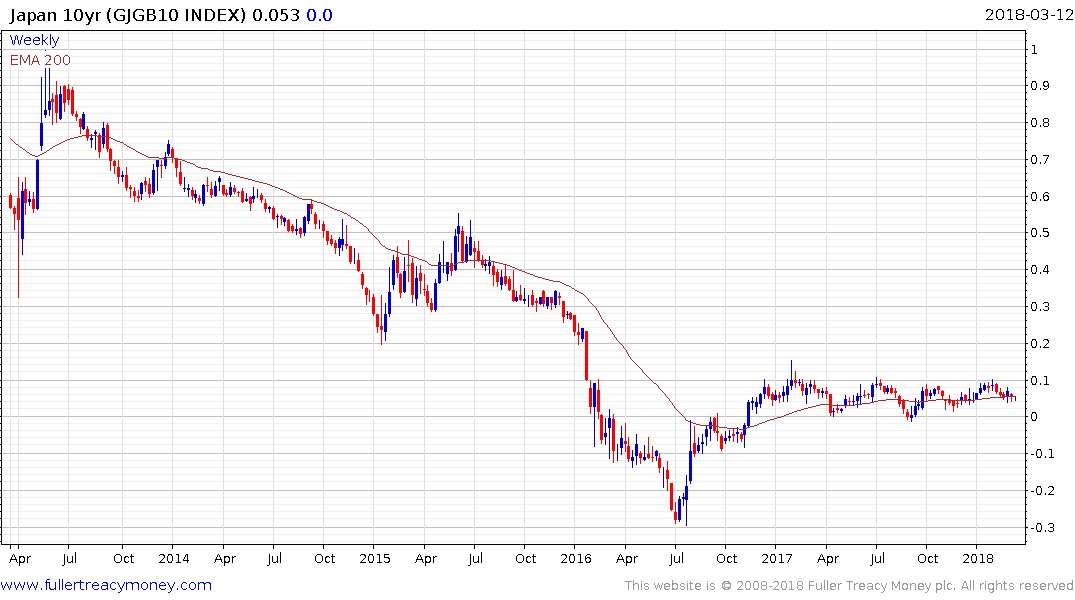Click the 'Weekly' interval label
This screenshot has height=600, width=1075.
point(34,40)
